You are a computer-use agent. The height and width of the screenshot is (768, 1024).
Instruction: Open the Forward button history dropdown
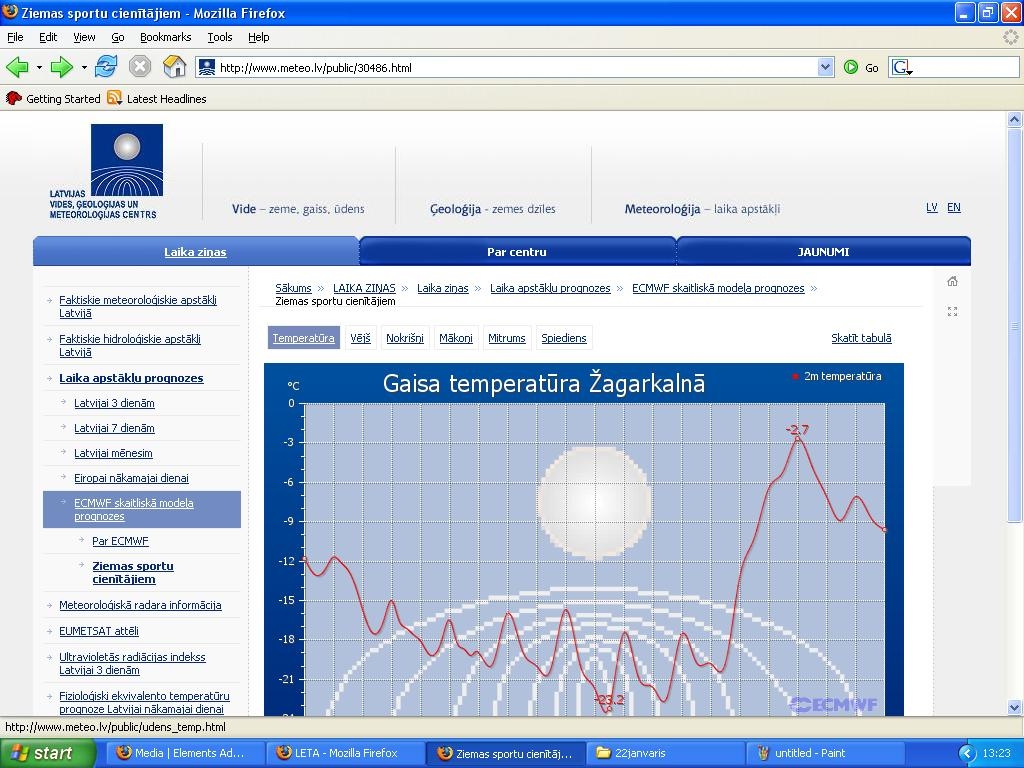tap(84, 68)
